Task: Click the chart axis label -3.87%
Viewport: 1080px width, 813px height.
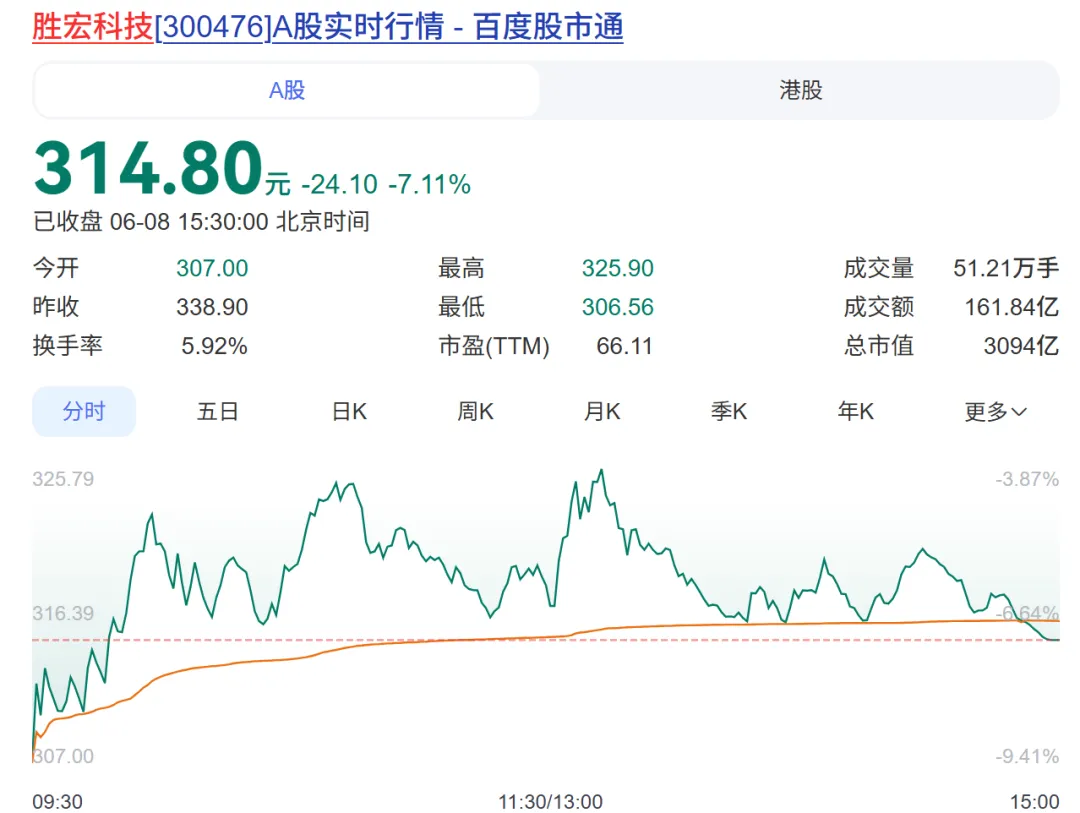Action: coord(1027,479)
